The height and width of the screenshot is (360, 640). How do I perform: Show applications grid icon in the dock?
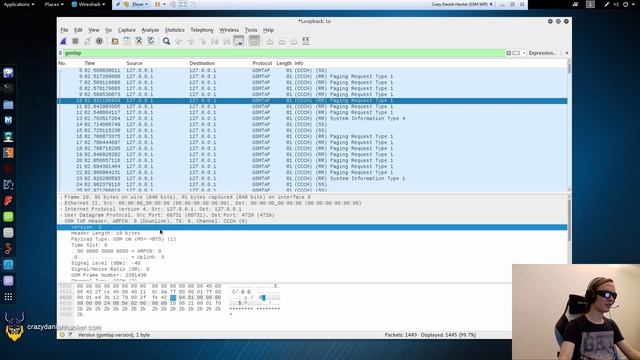(8, 297)
